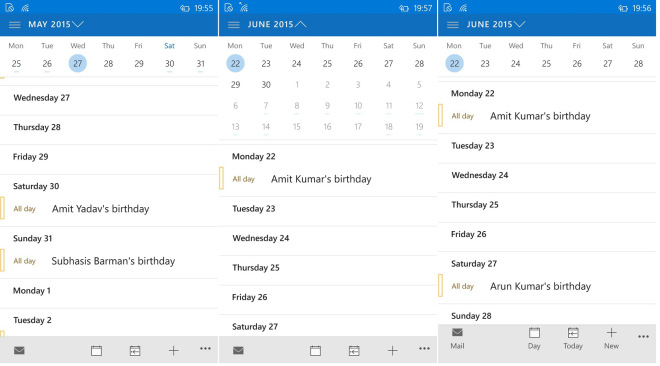
Task: Tap the Day view calendar icon
Action: [x=534, y=338]
